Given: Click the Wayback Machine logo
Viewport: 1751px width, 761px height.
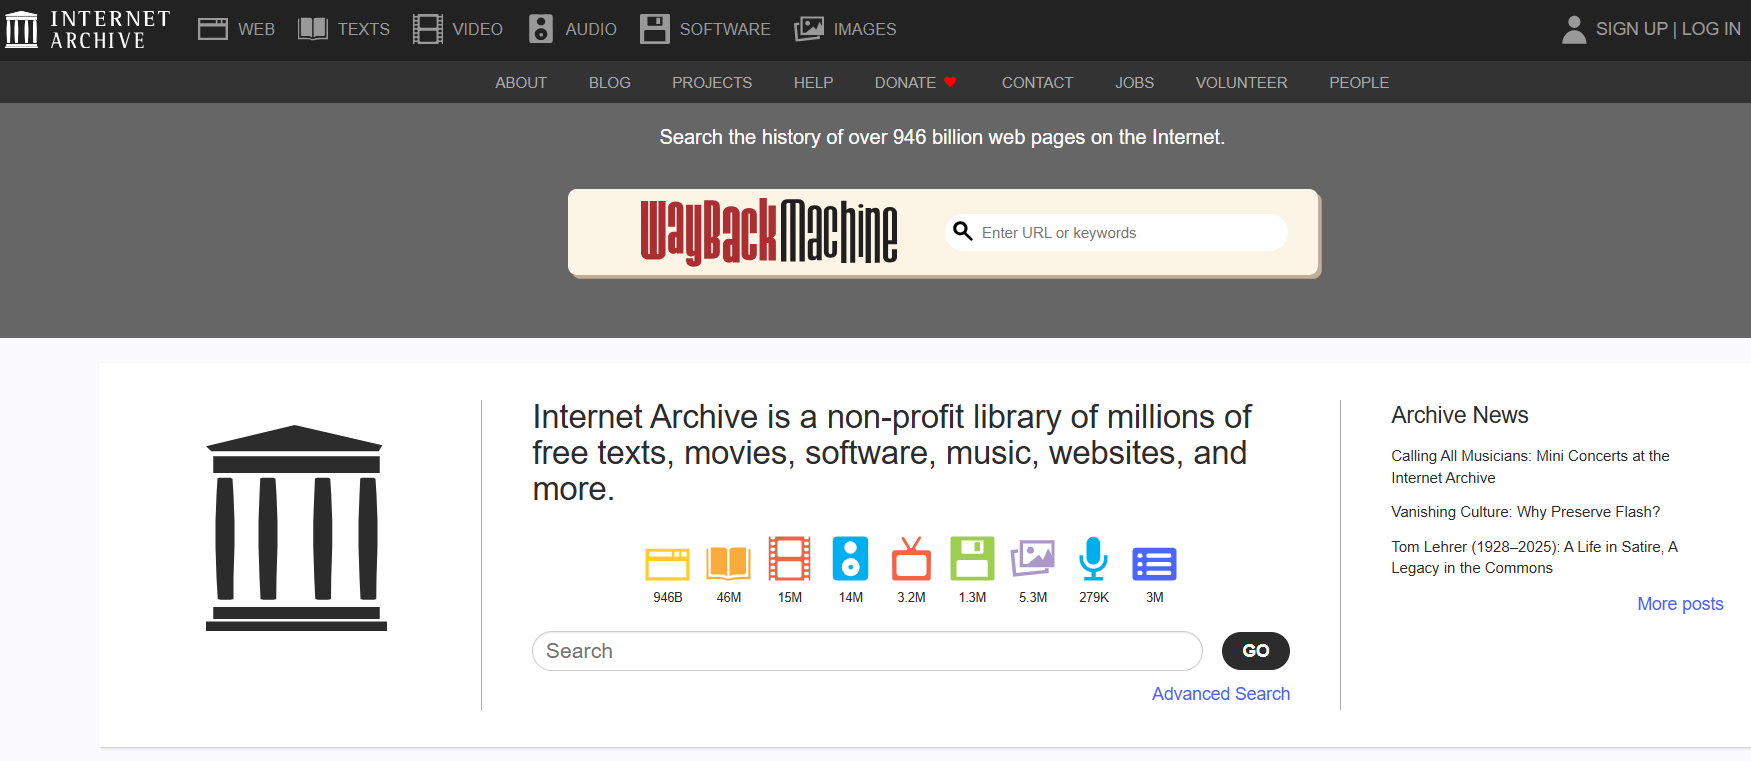Looking at the screenshot, I should point(769,232).
